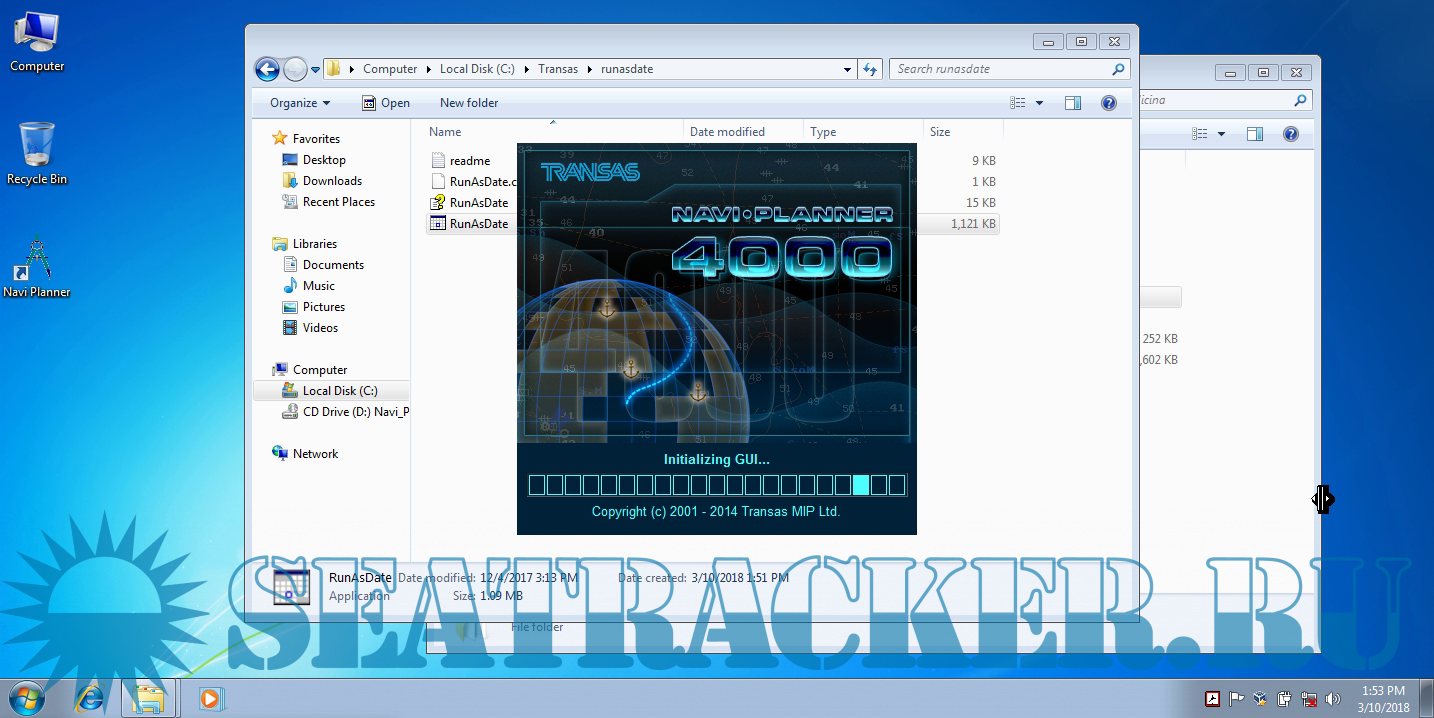Image resolution: width=1434 pixels, height=718 pixels.
Task: Open address bar history dropdown arrow
Action: click(x=848, y=69)
